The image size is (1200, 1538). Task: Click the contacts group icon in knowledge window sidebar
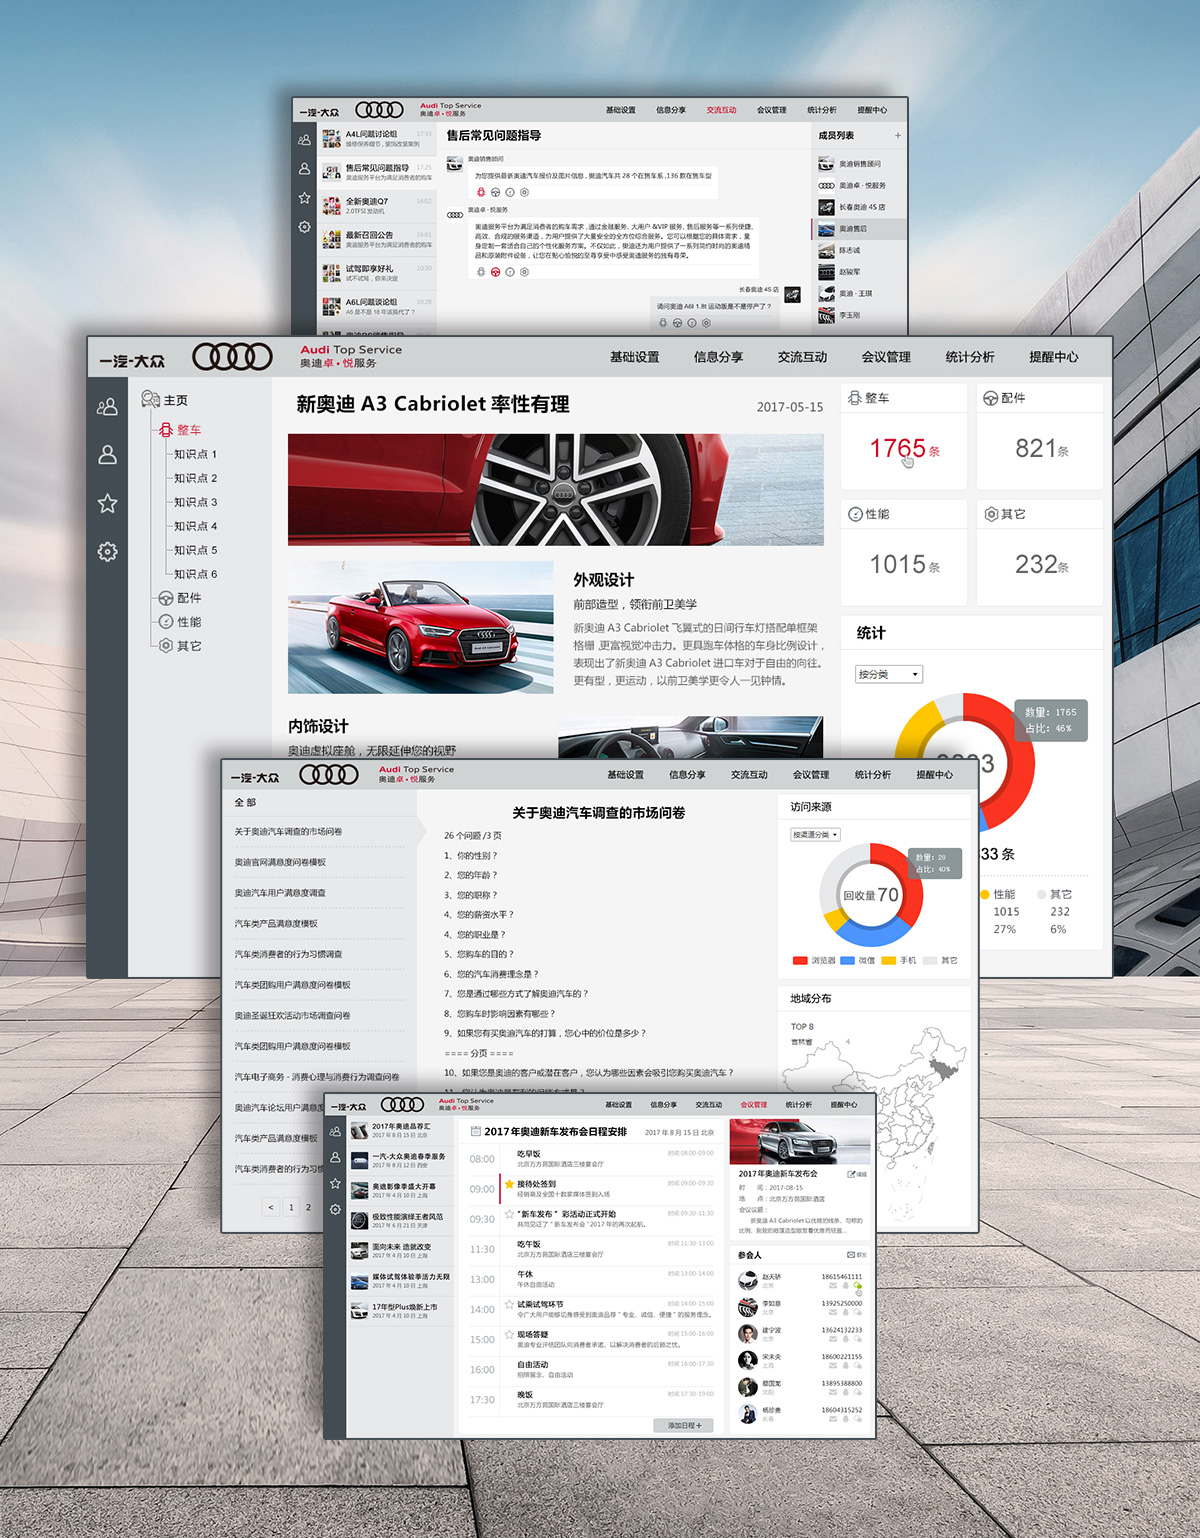click(107, 407)
